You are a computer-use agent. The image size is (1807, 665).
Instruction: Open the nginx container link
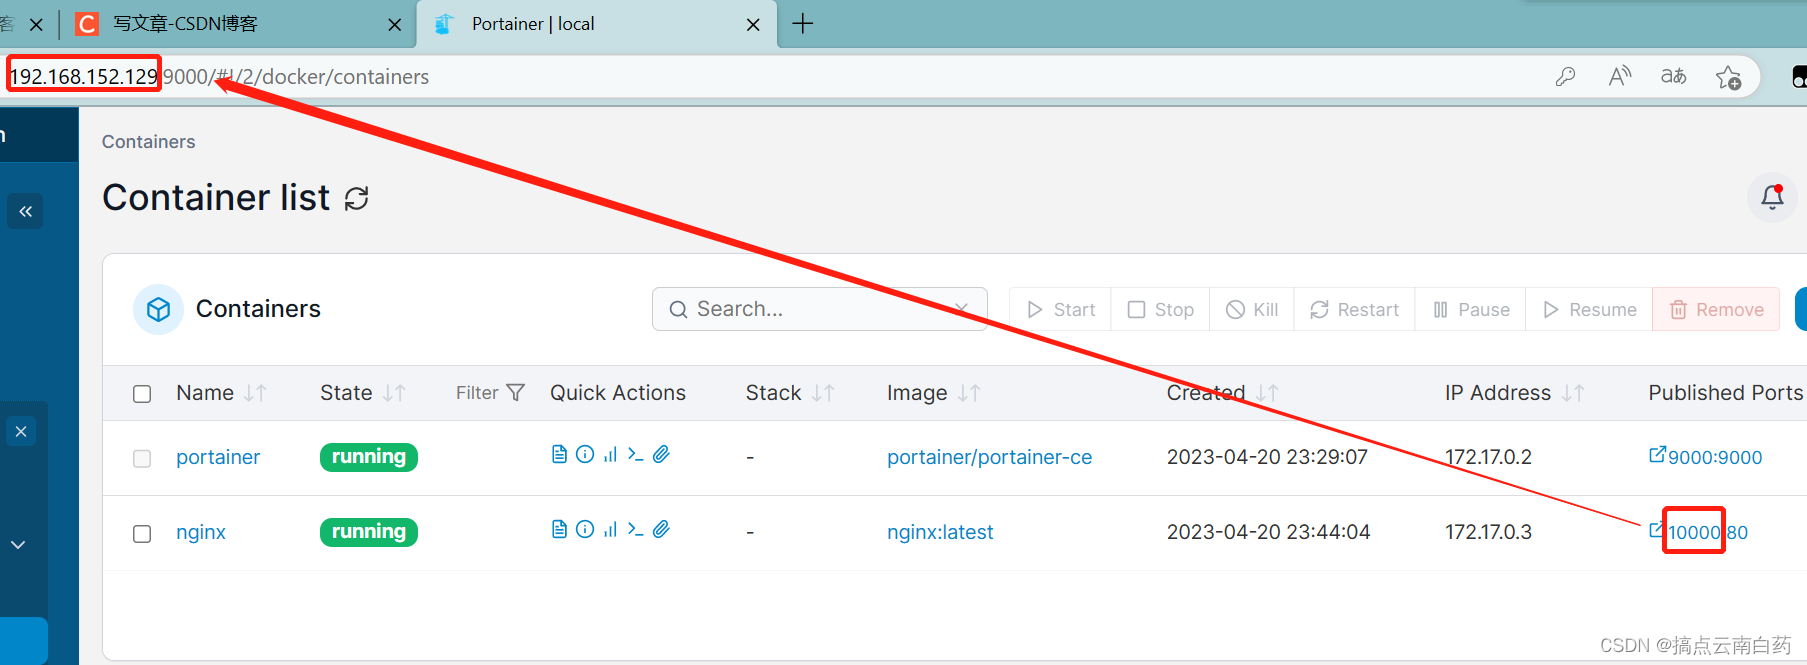pyautogui.click(x=201, y=532)
